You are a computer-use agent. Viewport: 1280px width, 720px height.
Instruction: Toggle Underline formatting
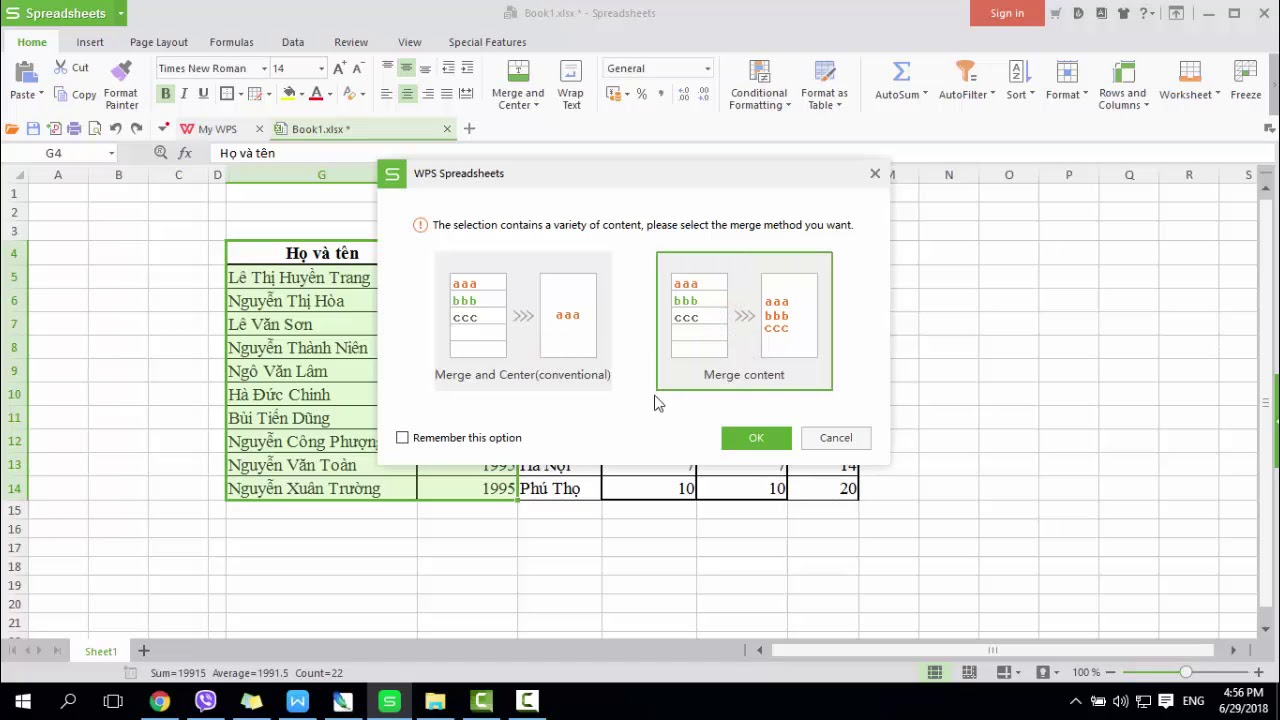point(203,94)
